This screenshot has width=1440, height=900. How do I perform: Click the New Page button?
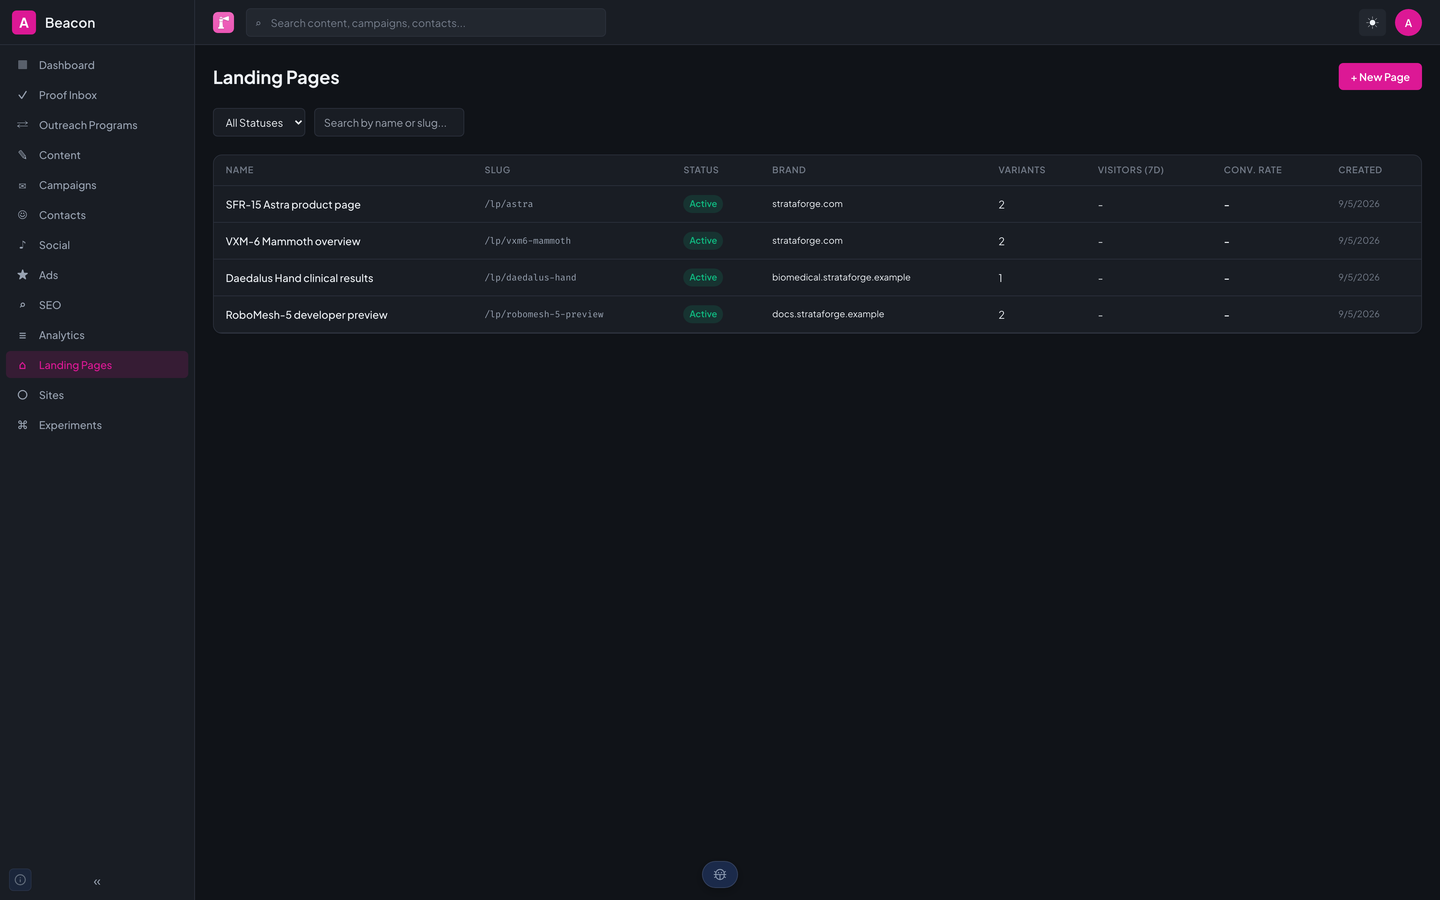[1380, 77]
